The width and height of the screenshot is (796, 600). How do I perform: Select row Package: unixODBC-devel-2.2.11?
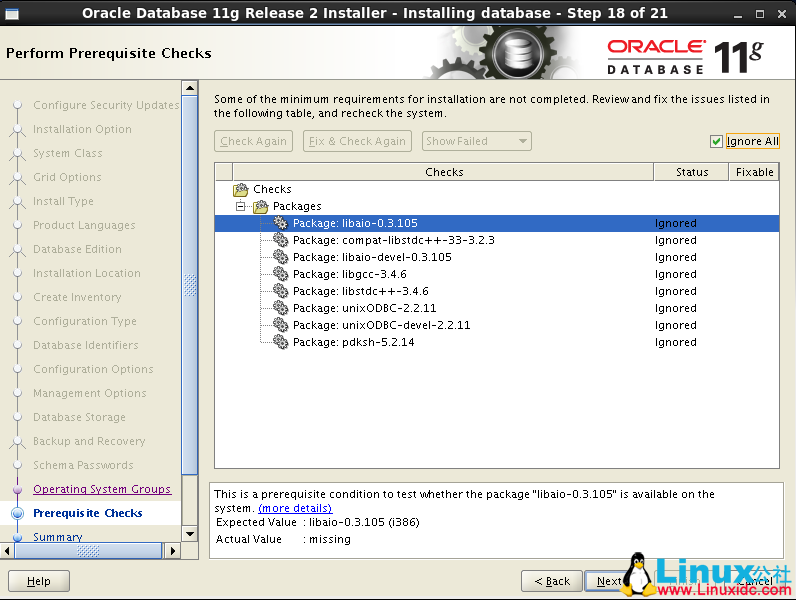point(496,325)
